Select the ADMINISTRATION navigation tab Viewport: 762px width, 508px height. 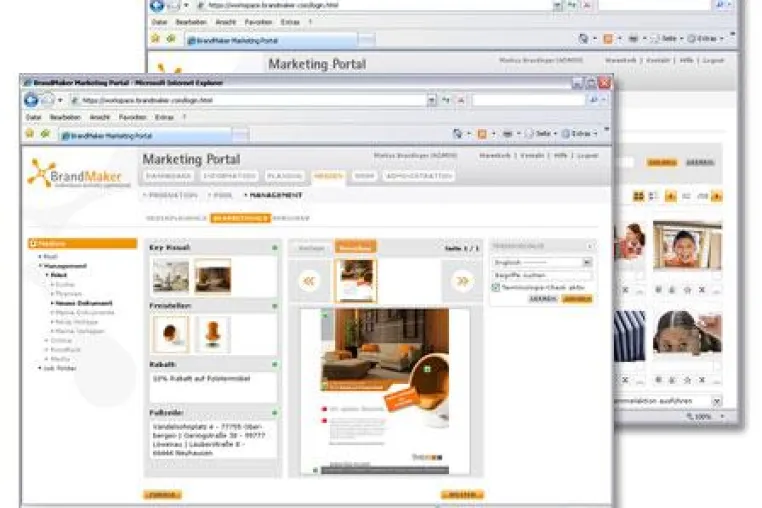tap(419, 176)
